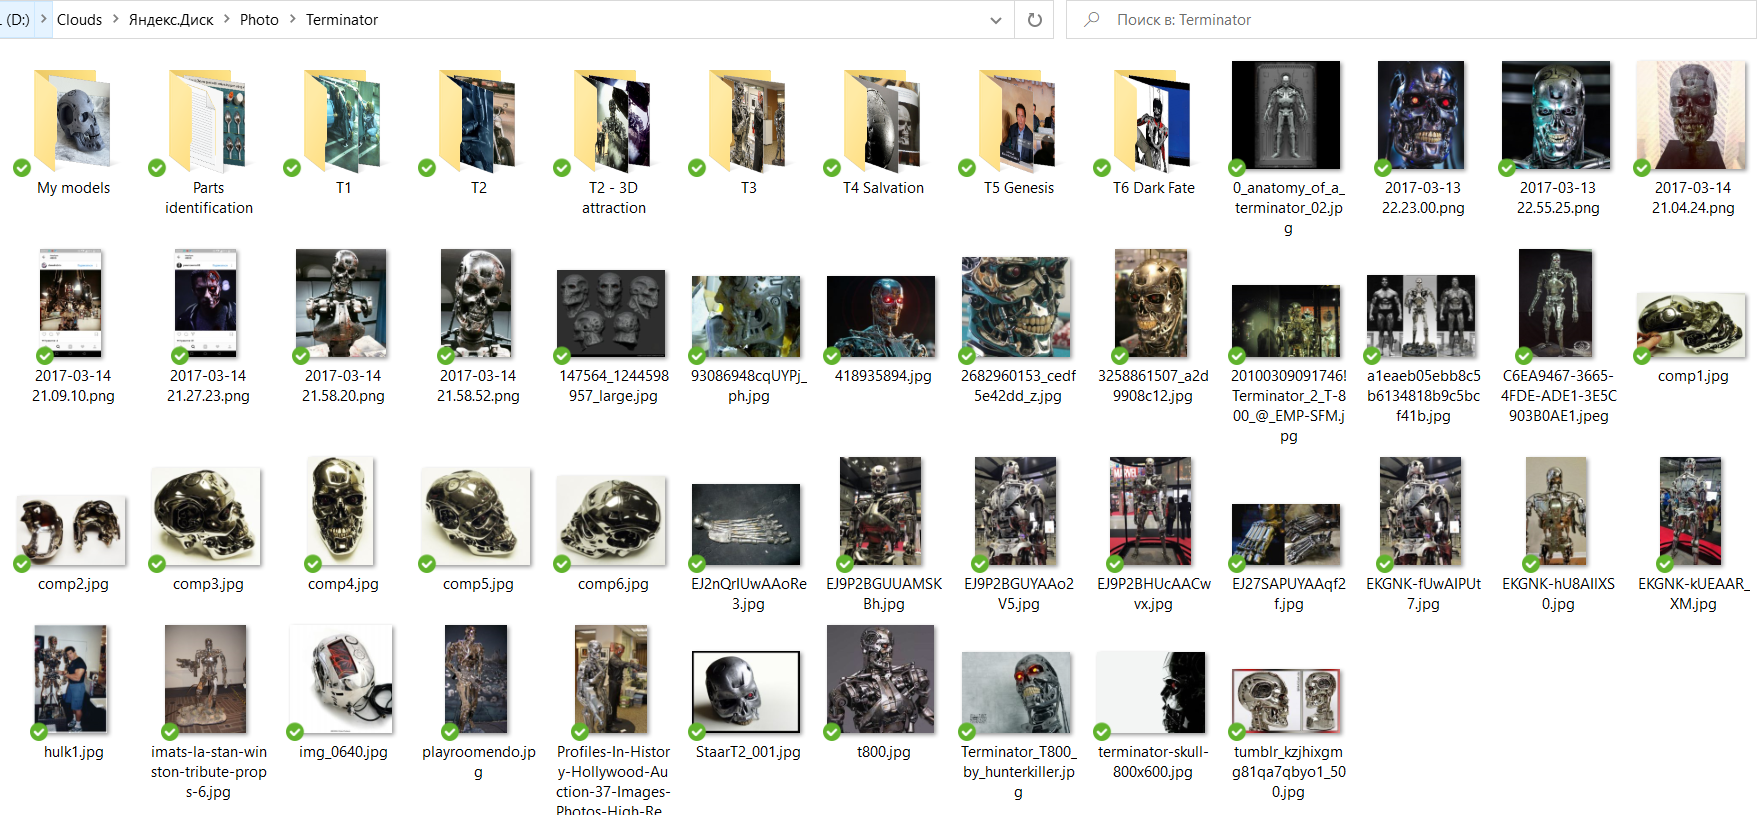Image resolution: width=1762 pixels, height=815 pixels.
Task: Expand the chevron after Photo in breadcrumb
Action: [292, 20]
